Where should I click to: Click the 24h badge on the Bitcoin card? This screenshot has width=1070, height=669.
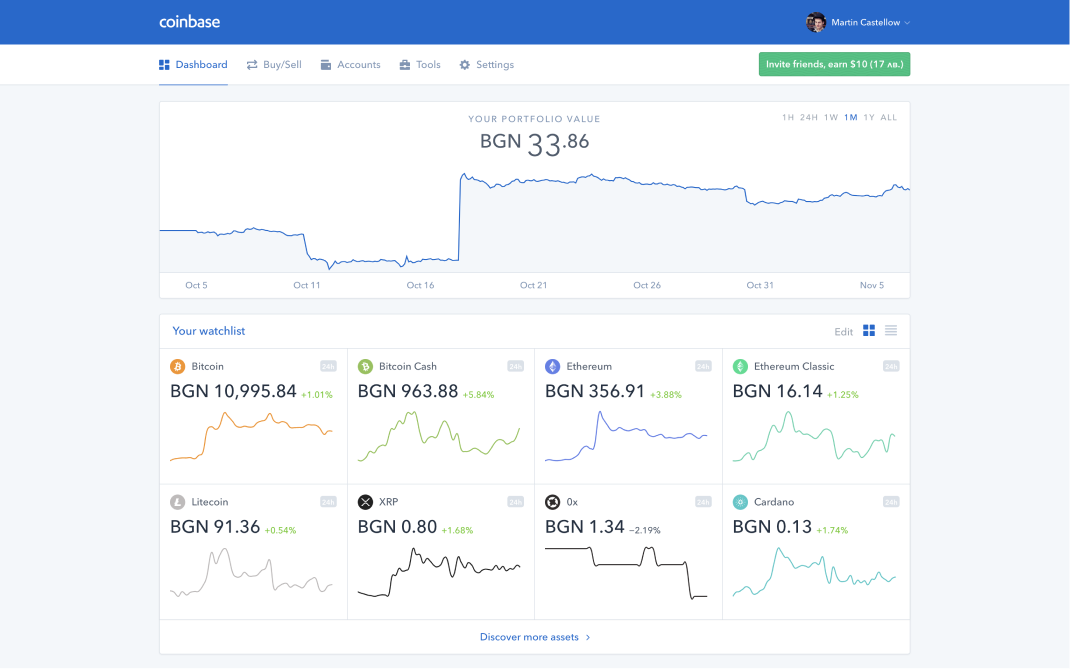(328, 367)
